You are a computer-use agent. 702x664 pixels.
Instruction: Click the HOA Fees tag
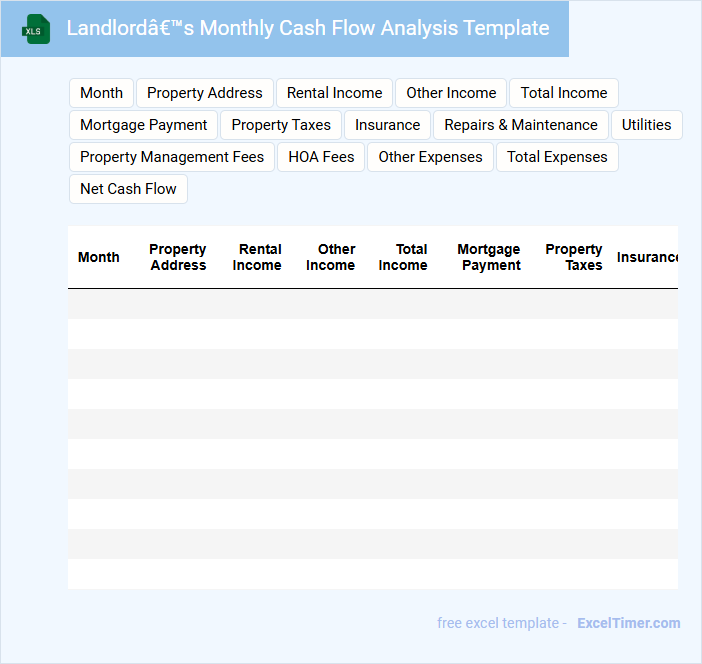321,157
